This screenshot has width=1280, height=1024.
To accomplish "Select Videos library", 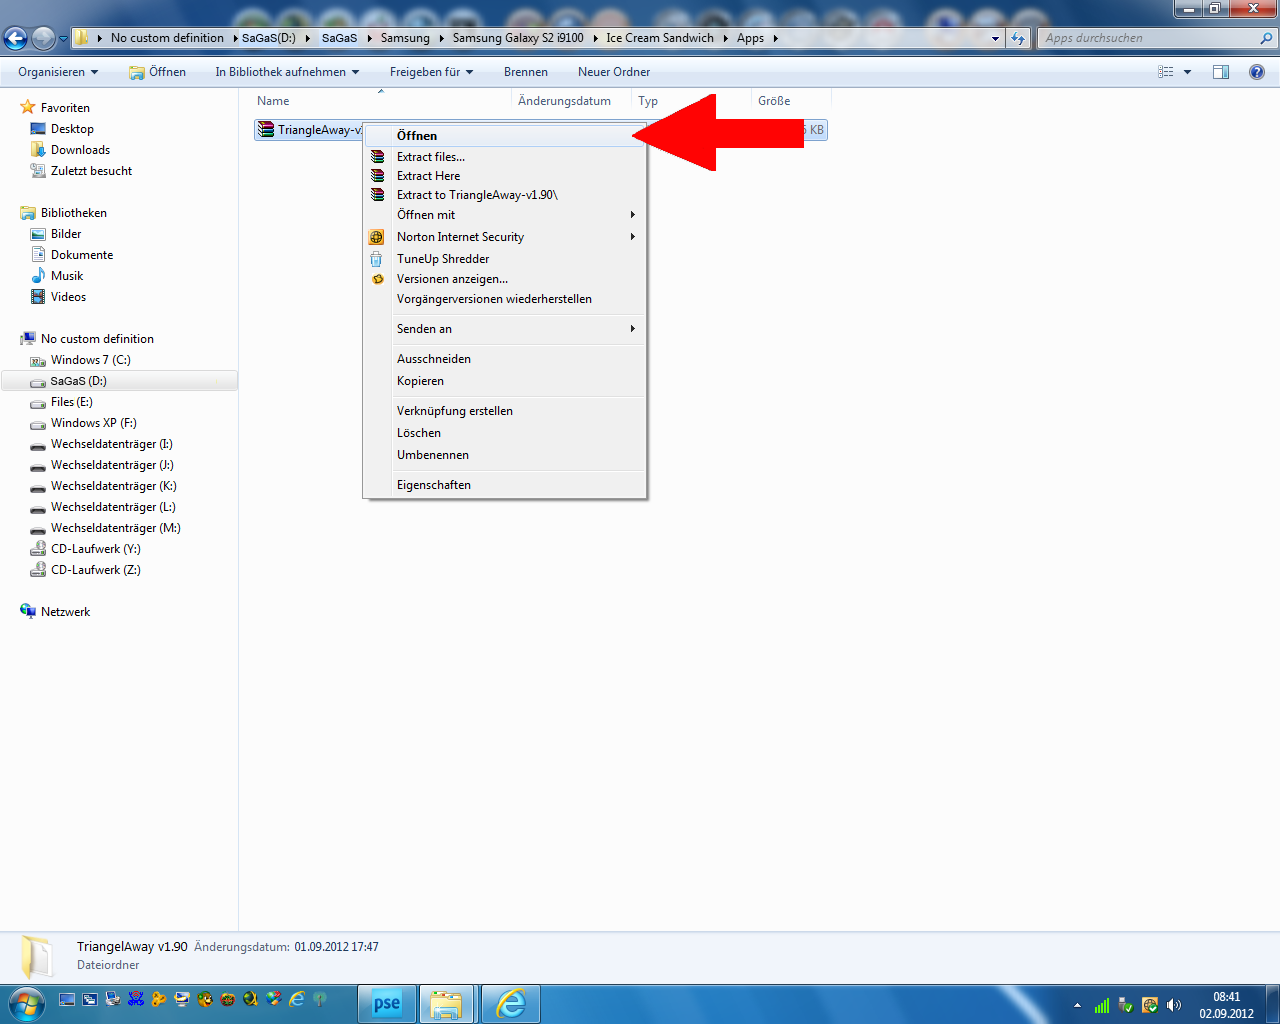I will click(x=68, y=297).
